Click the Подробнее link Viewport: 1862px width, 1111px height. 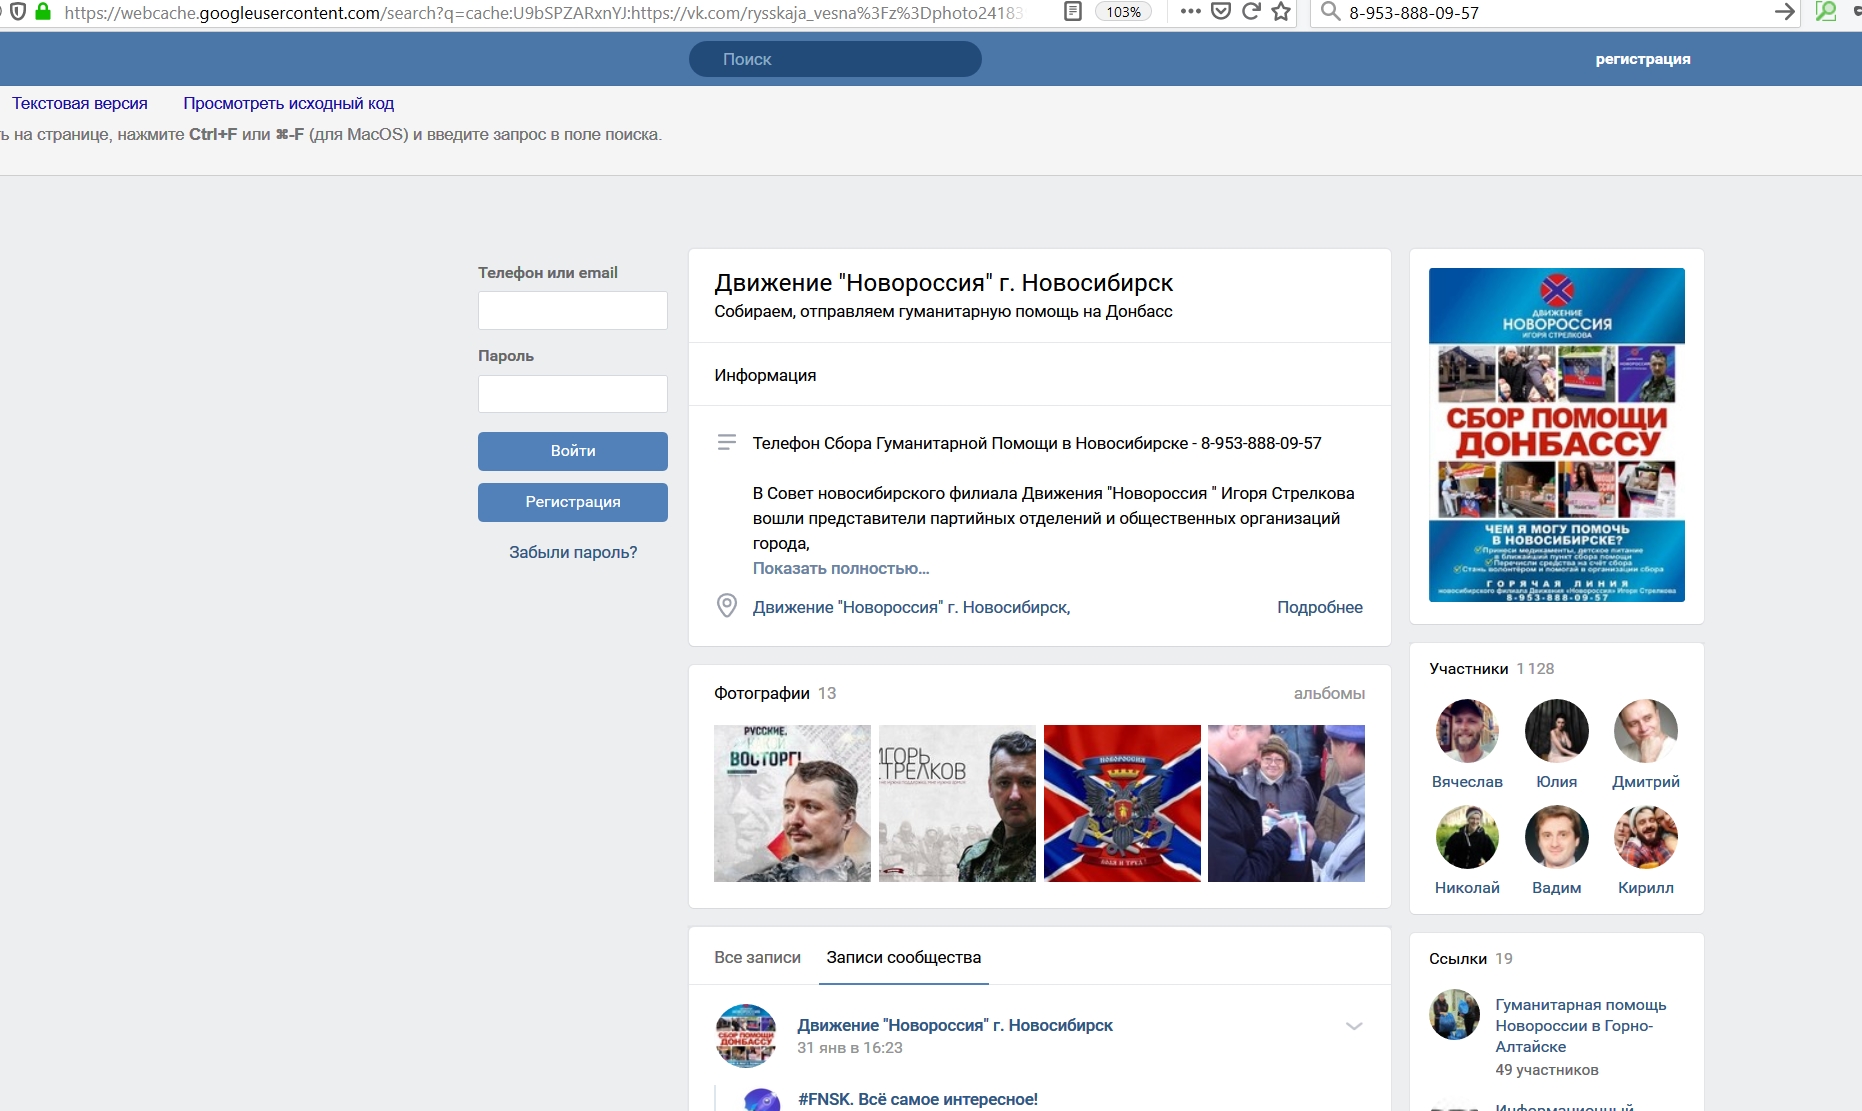(x=1320, y=607)
